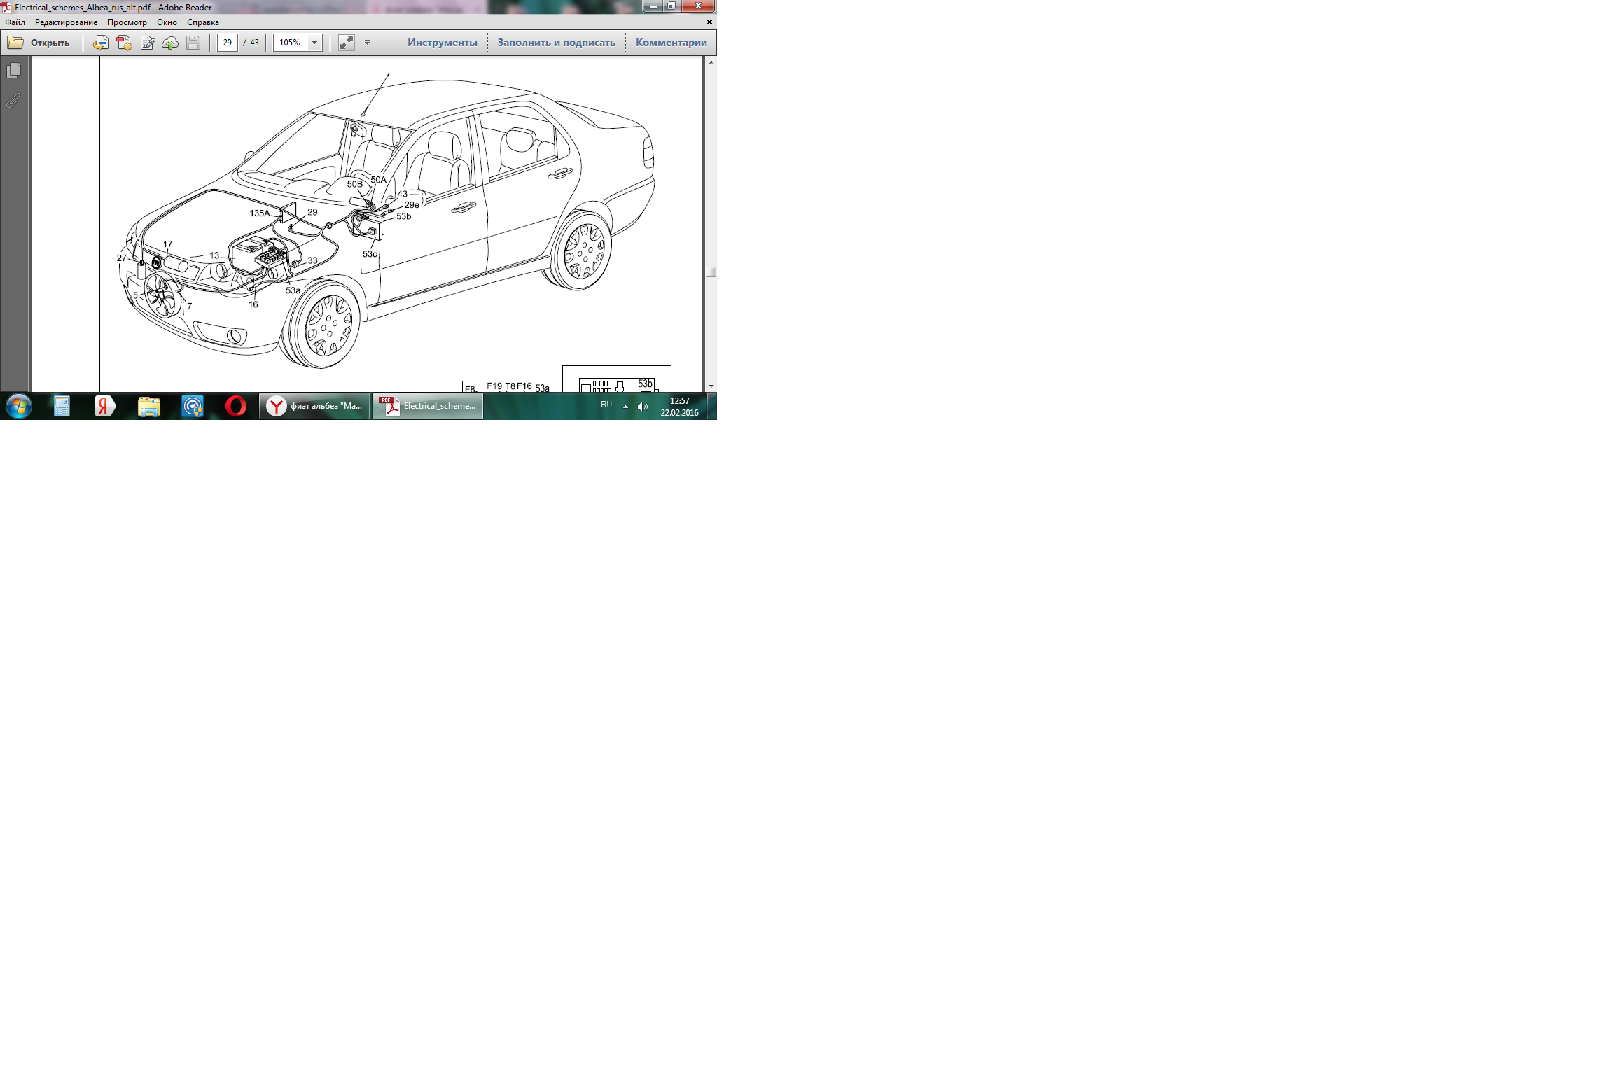Viewport: 1619px width, 1067px height.
Task: Click the Show desktop button at the taskbar edge
Action: pos(712,406)
